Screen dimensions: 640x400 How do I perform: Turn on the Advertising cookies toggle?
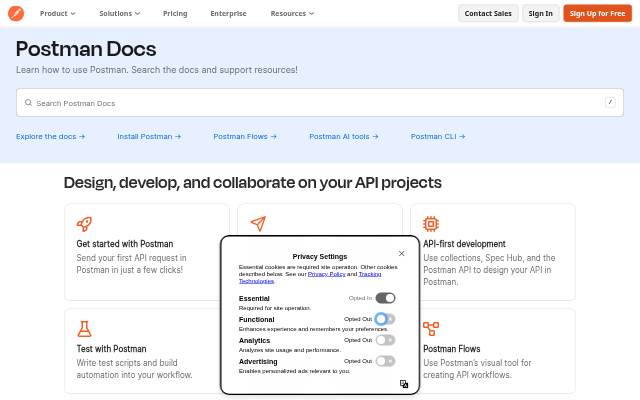(x=385, y=361)
